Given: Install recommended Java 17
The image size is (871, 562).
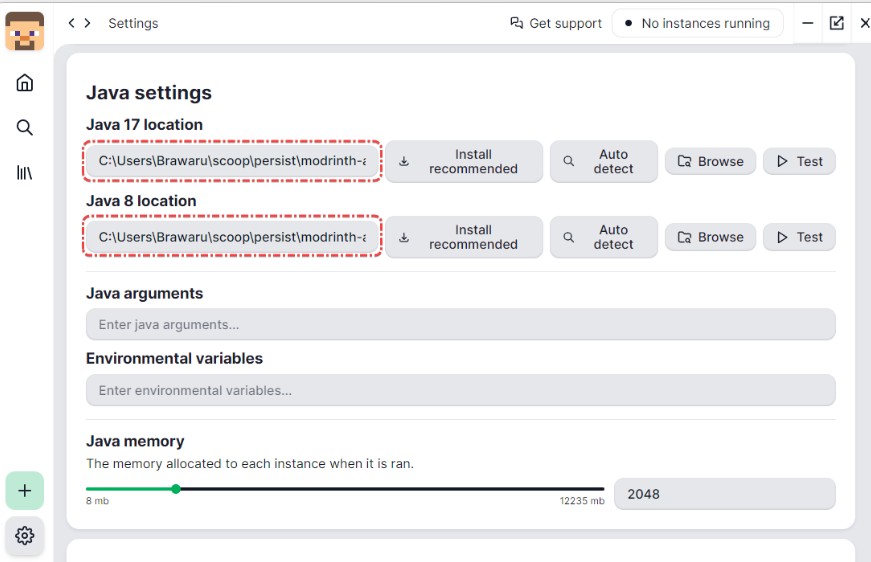Looking at the screenshot, I should [x=464, y=161].
